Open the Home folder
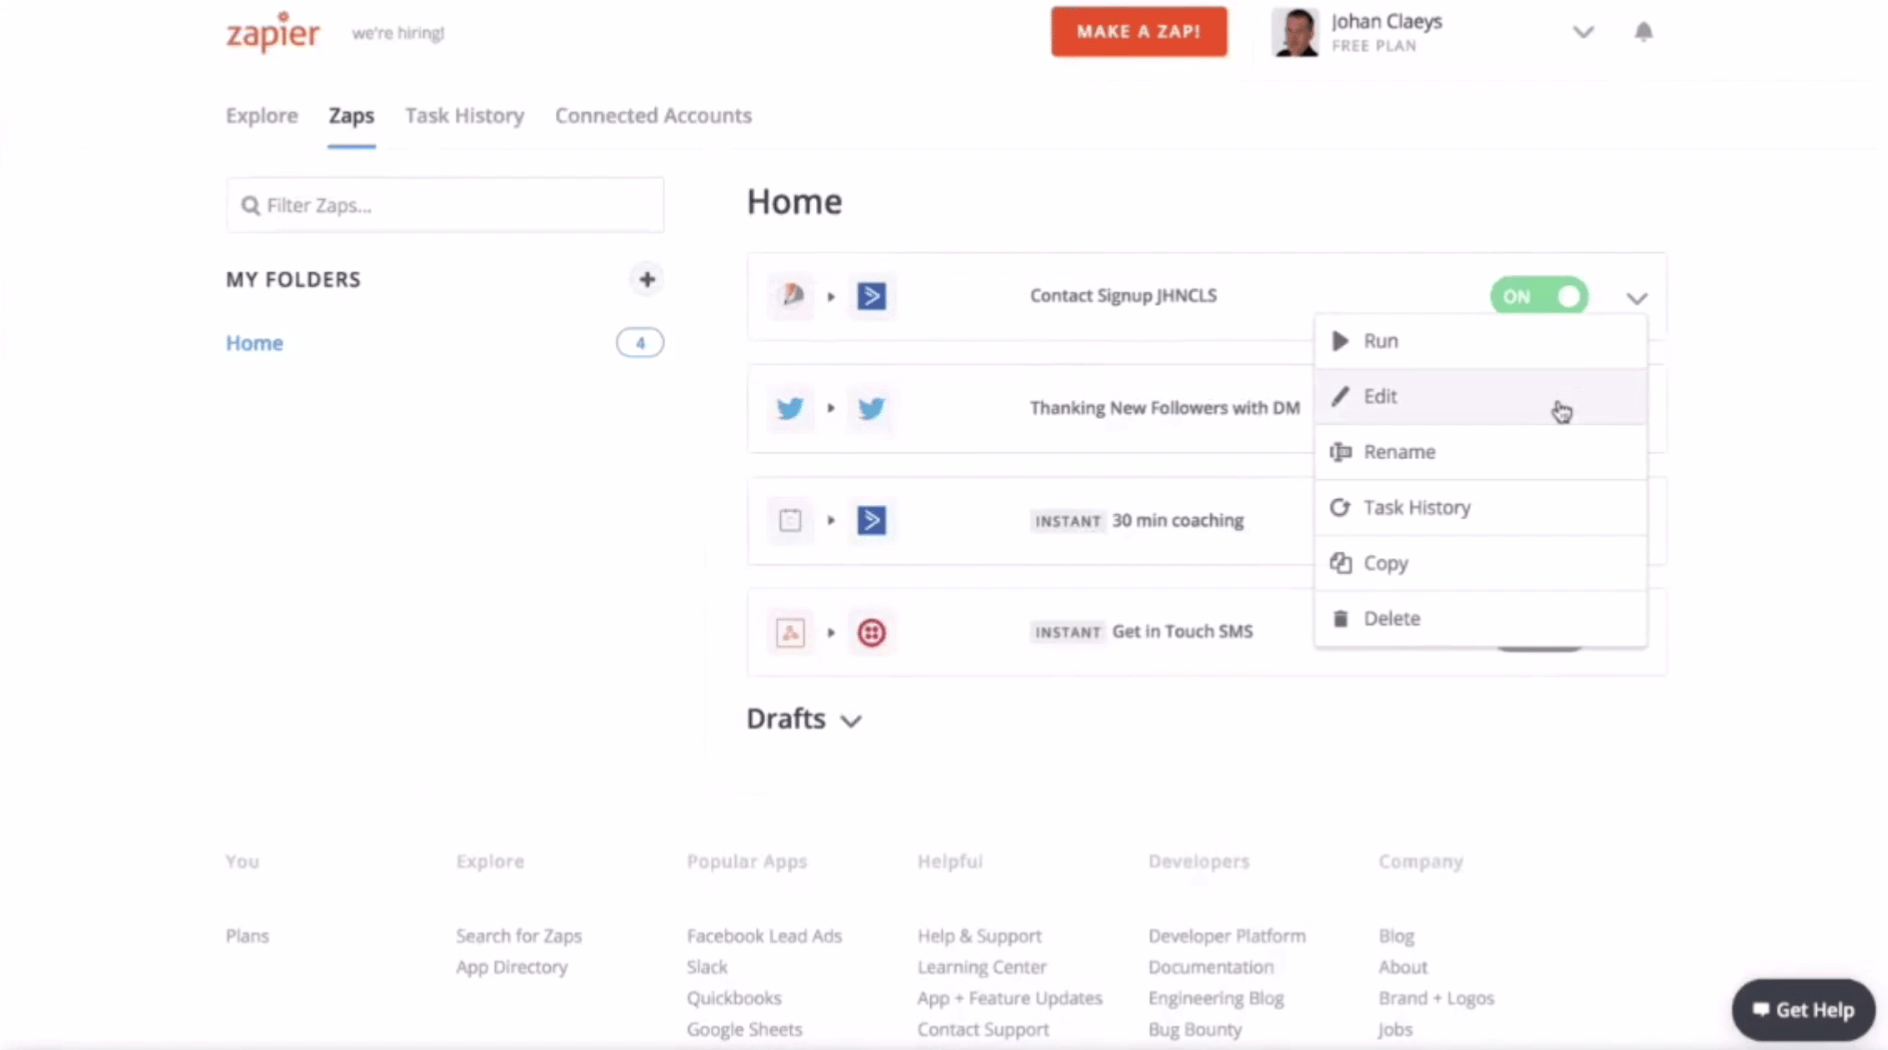Image resolution: width=1888 pixels, height=1050 pixels. click(254, 343)
